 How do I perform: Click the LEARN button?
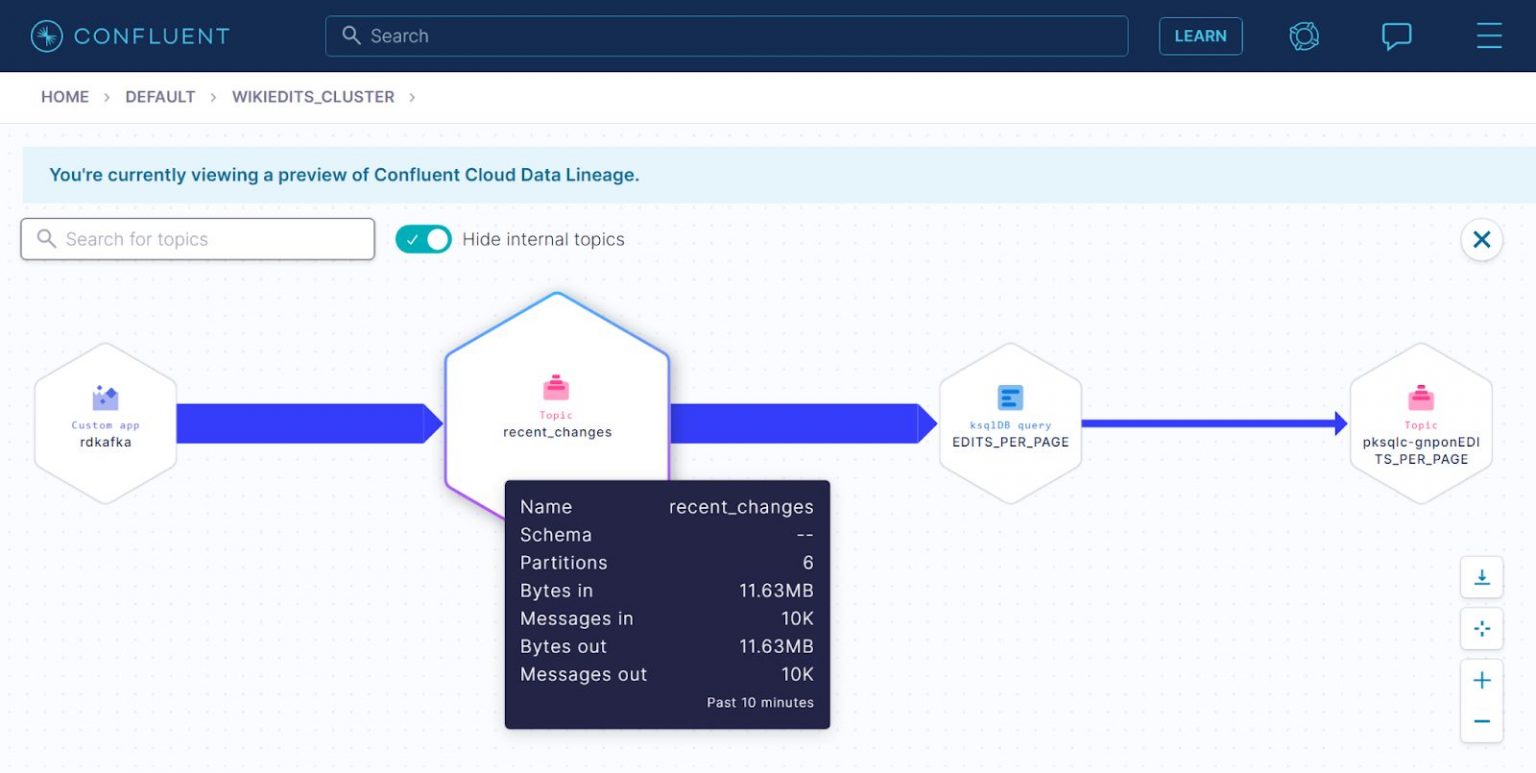[x=1200, y=35]
